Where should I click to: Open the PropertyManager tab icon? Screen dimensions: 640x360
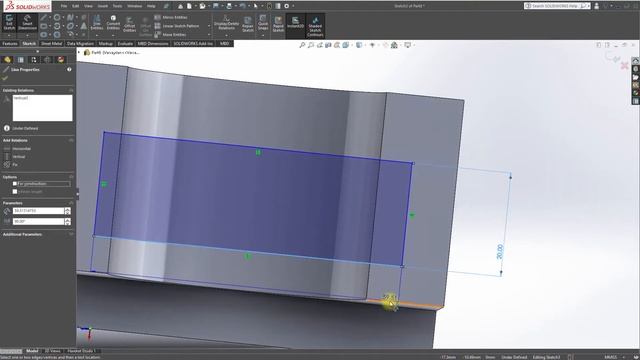pos(21,60)
